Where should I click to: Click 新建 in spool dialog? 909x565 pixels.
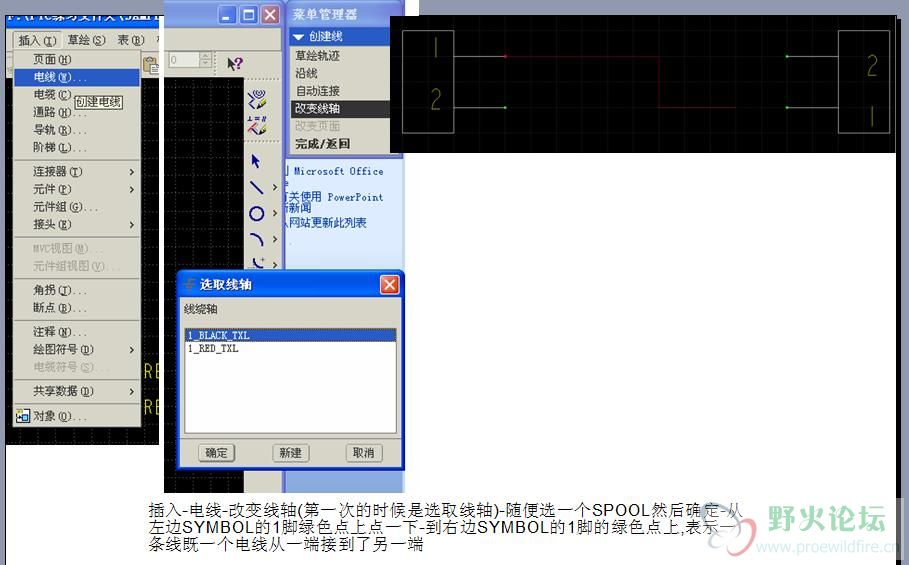tap(290, 453)
